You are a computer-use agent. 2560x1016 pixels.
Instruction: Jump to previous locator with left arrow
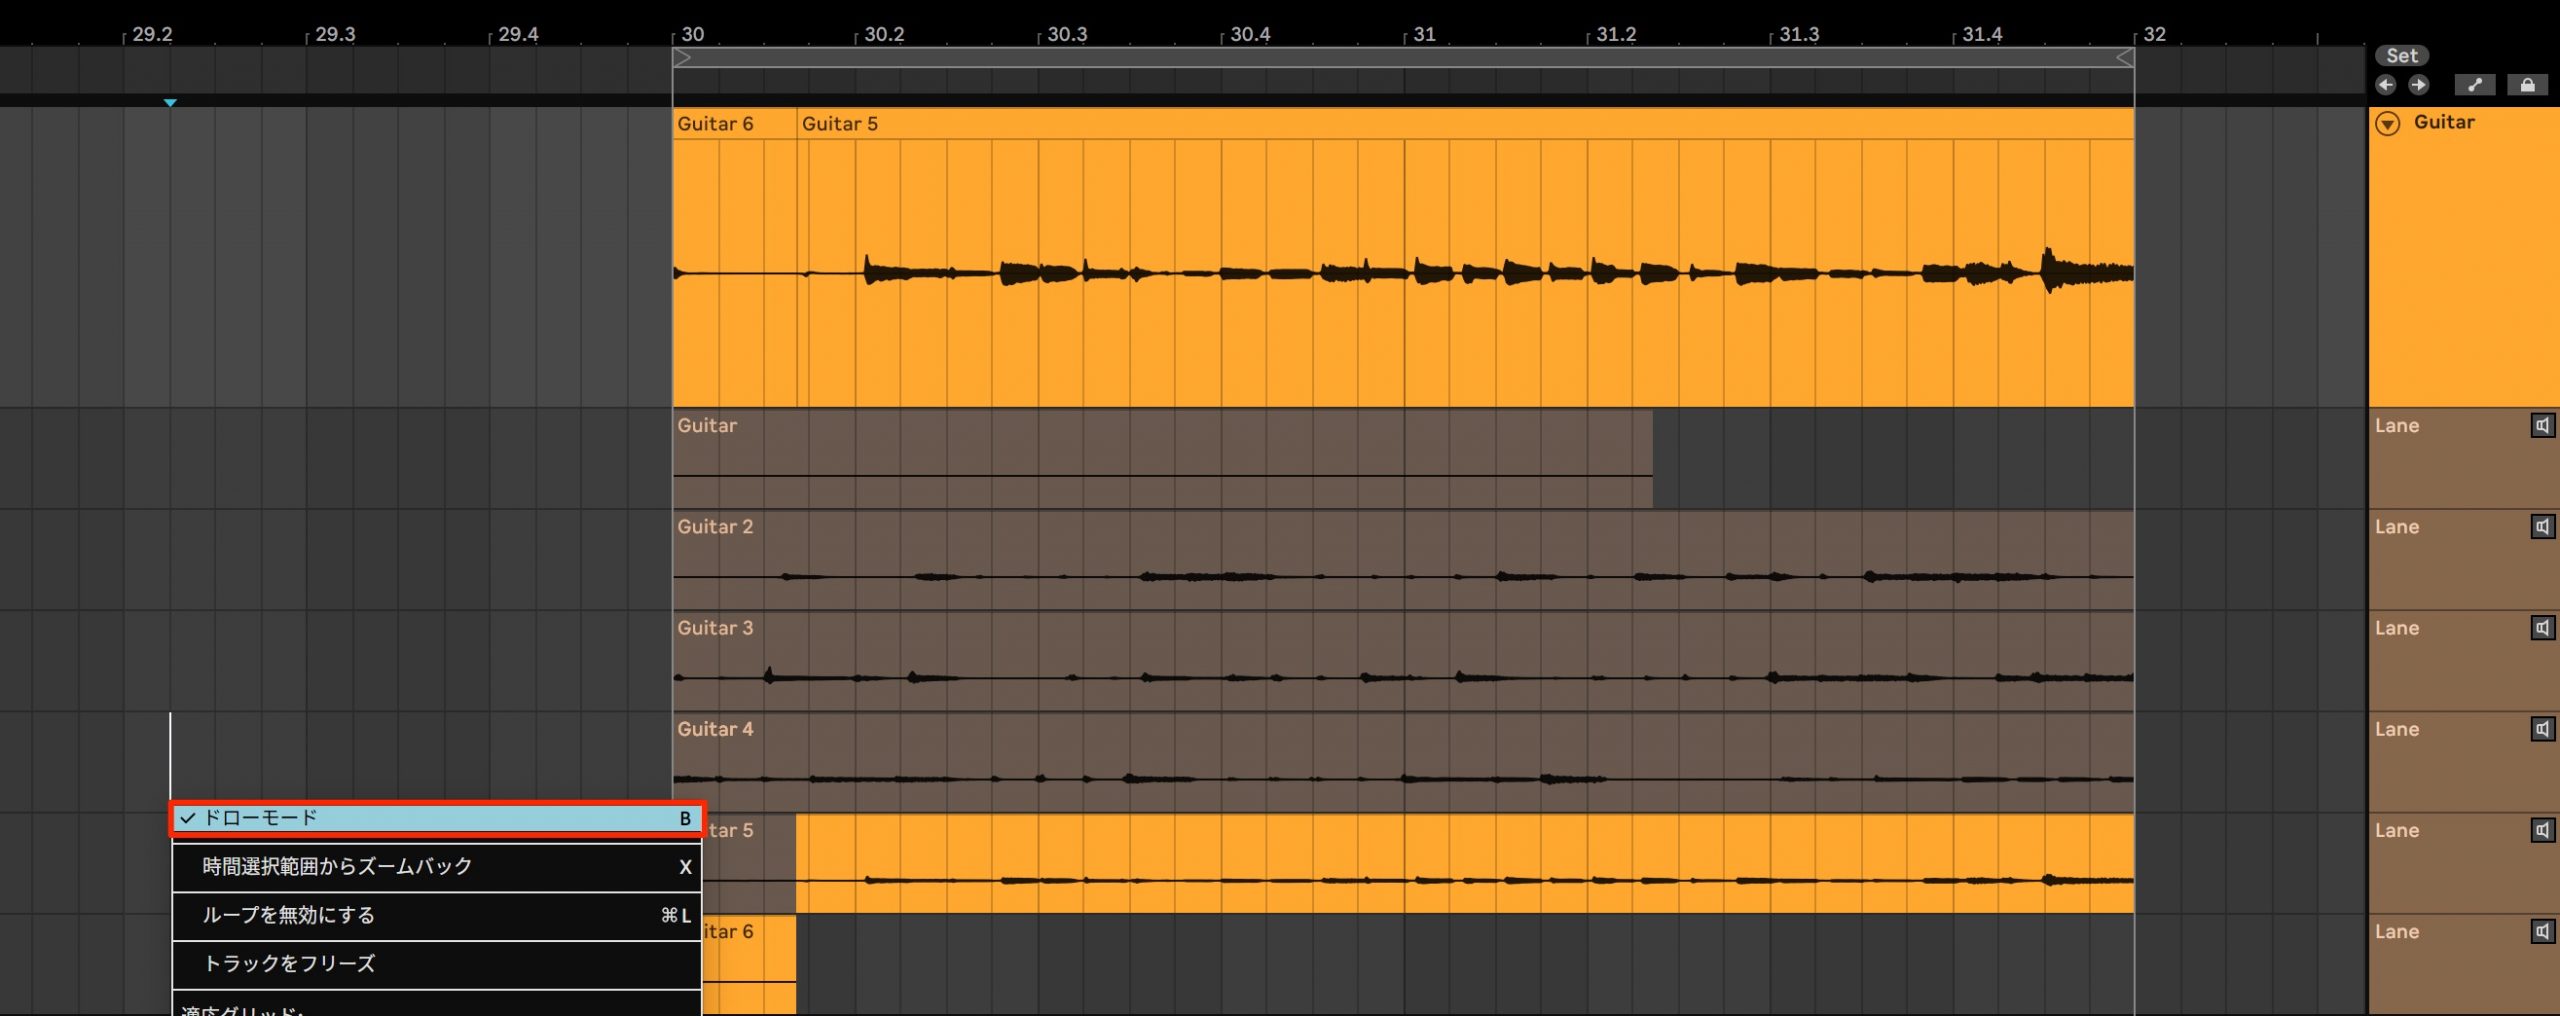point(2386,85)
